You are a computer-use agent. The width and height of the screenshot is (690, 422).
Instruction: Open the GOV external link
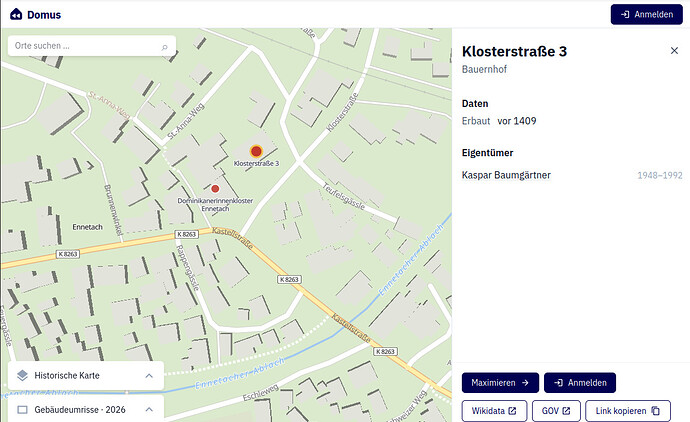point(556,411)
